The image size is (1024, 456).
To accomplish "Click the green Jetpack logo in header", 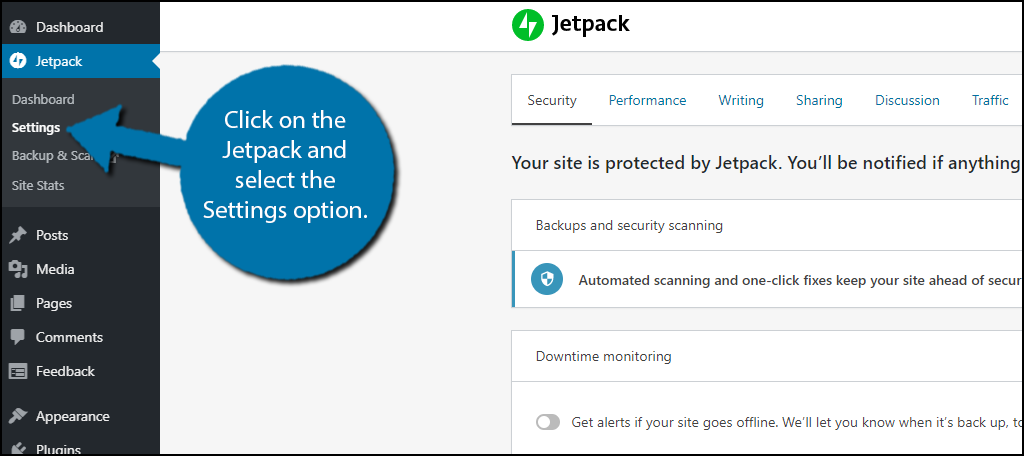I will click(526, 25).
